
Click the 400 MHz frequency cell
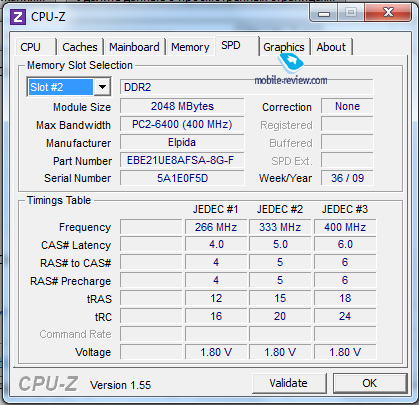tap(345, 227)
